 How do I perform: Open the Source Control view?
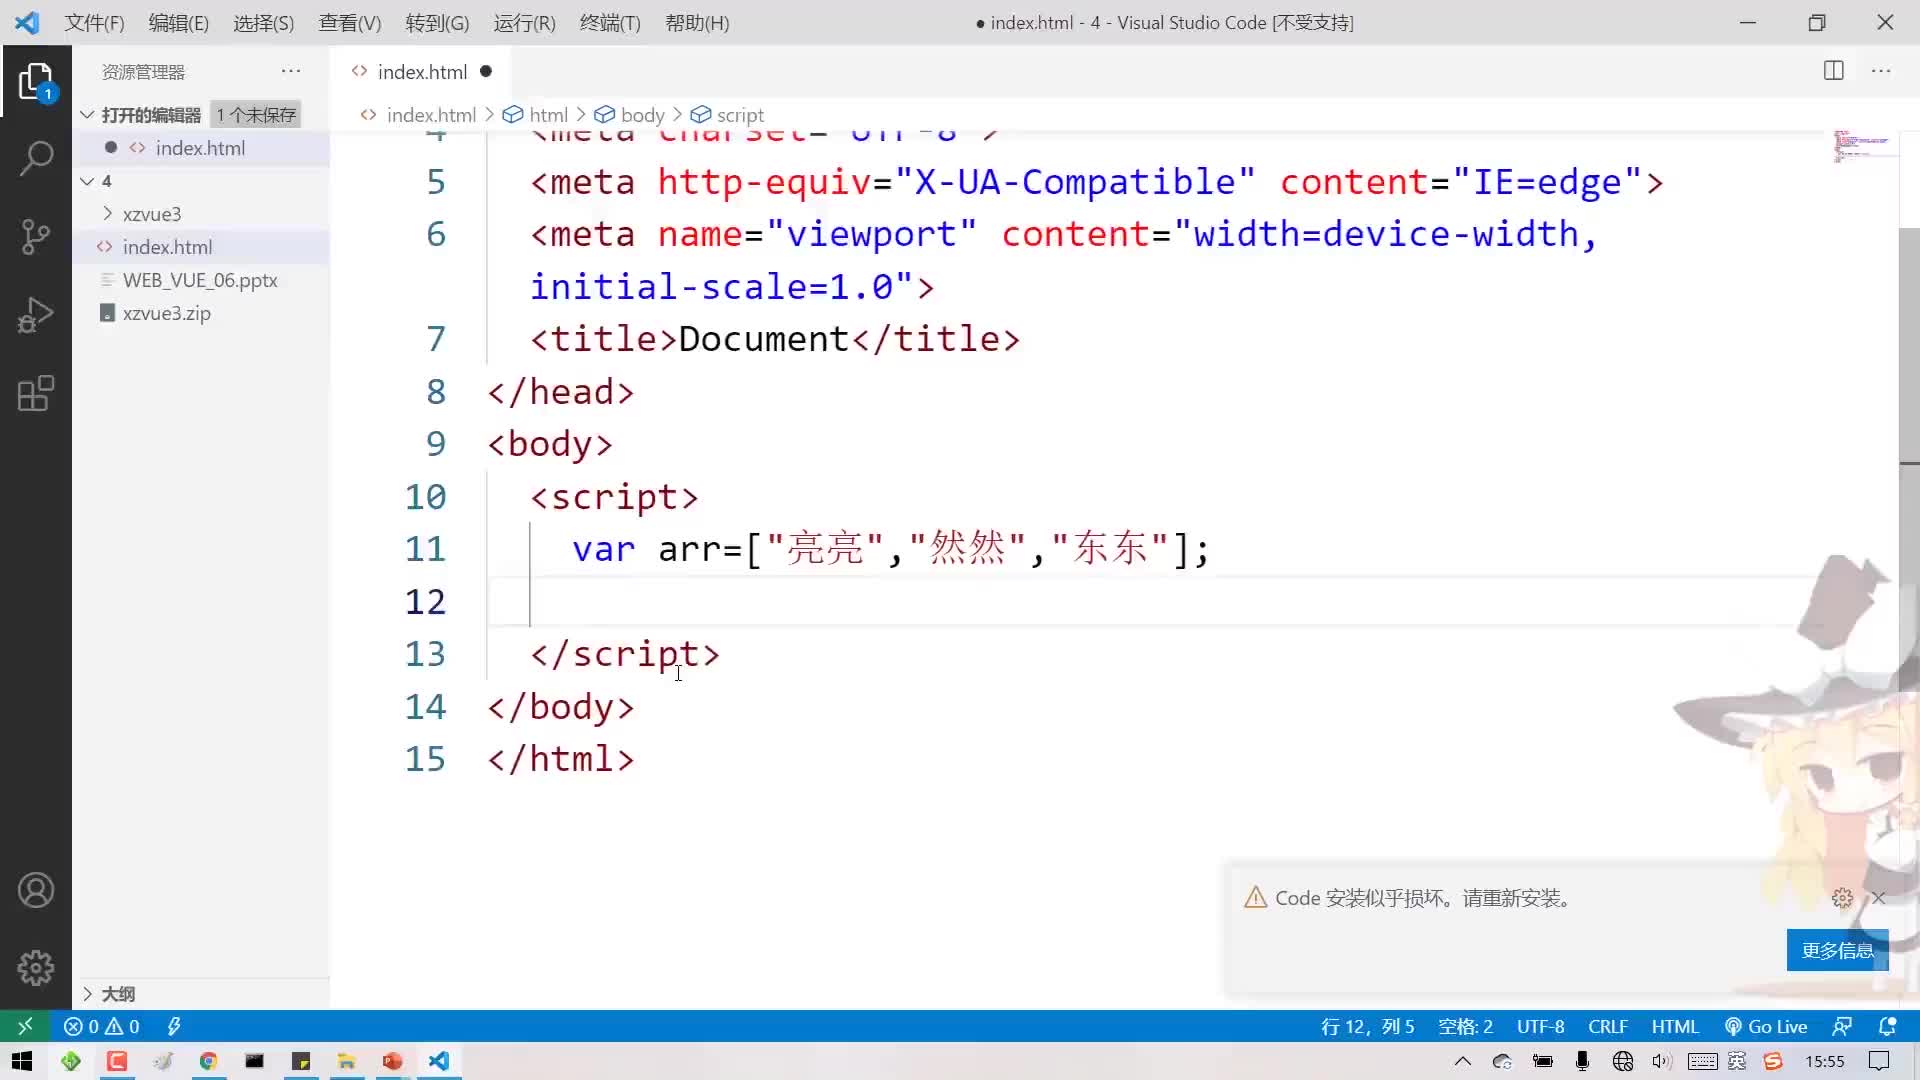click(36, 237)
